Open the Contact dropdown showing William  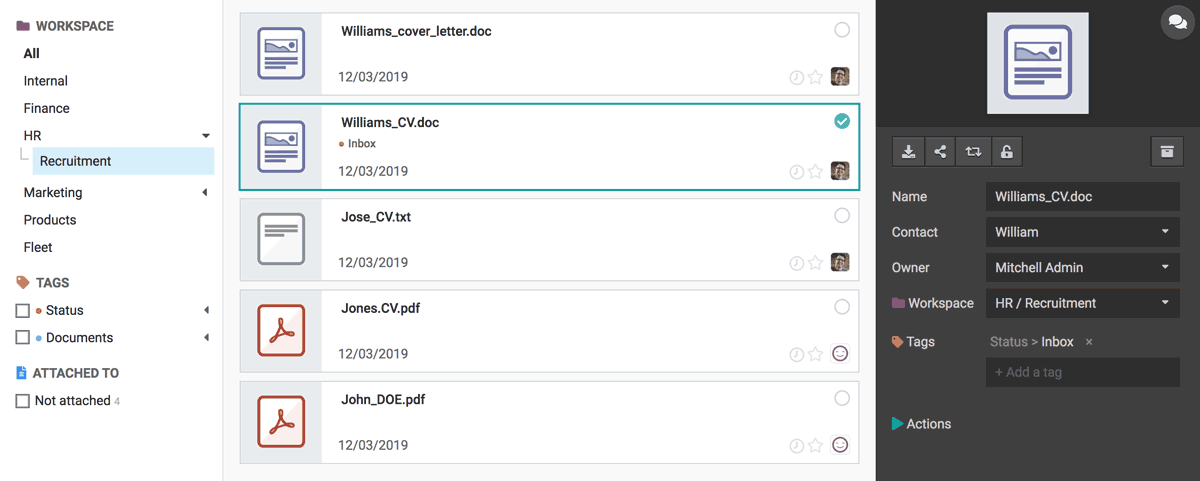1082,232
